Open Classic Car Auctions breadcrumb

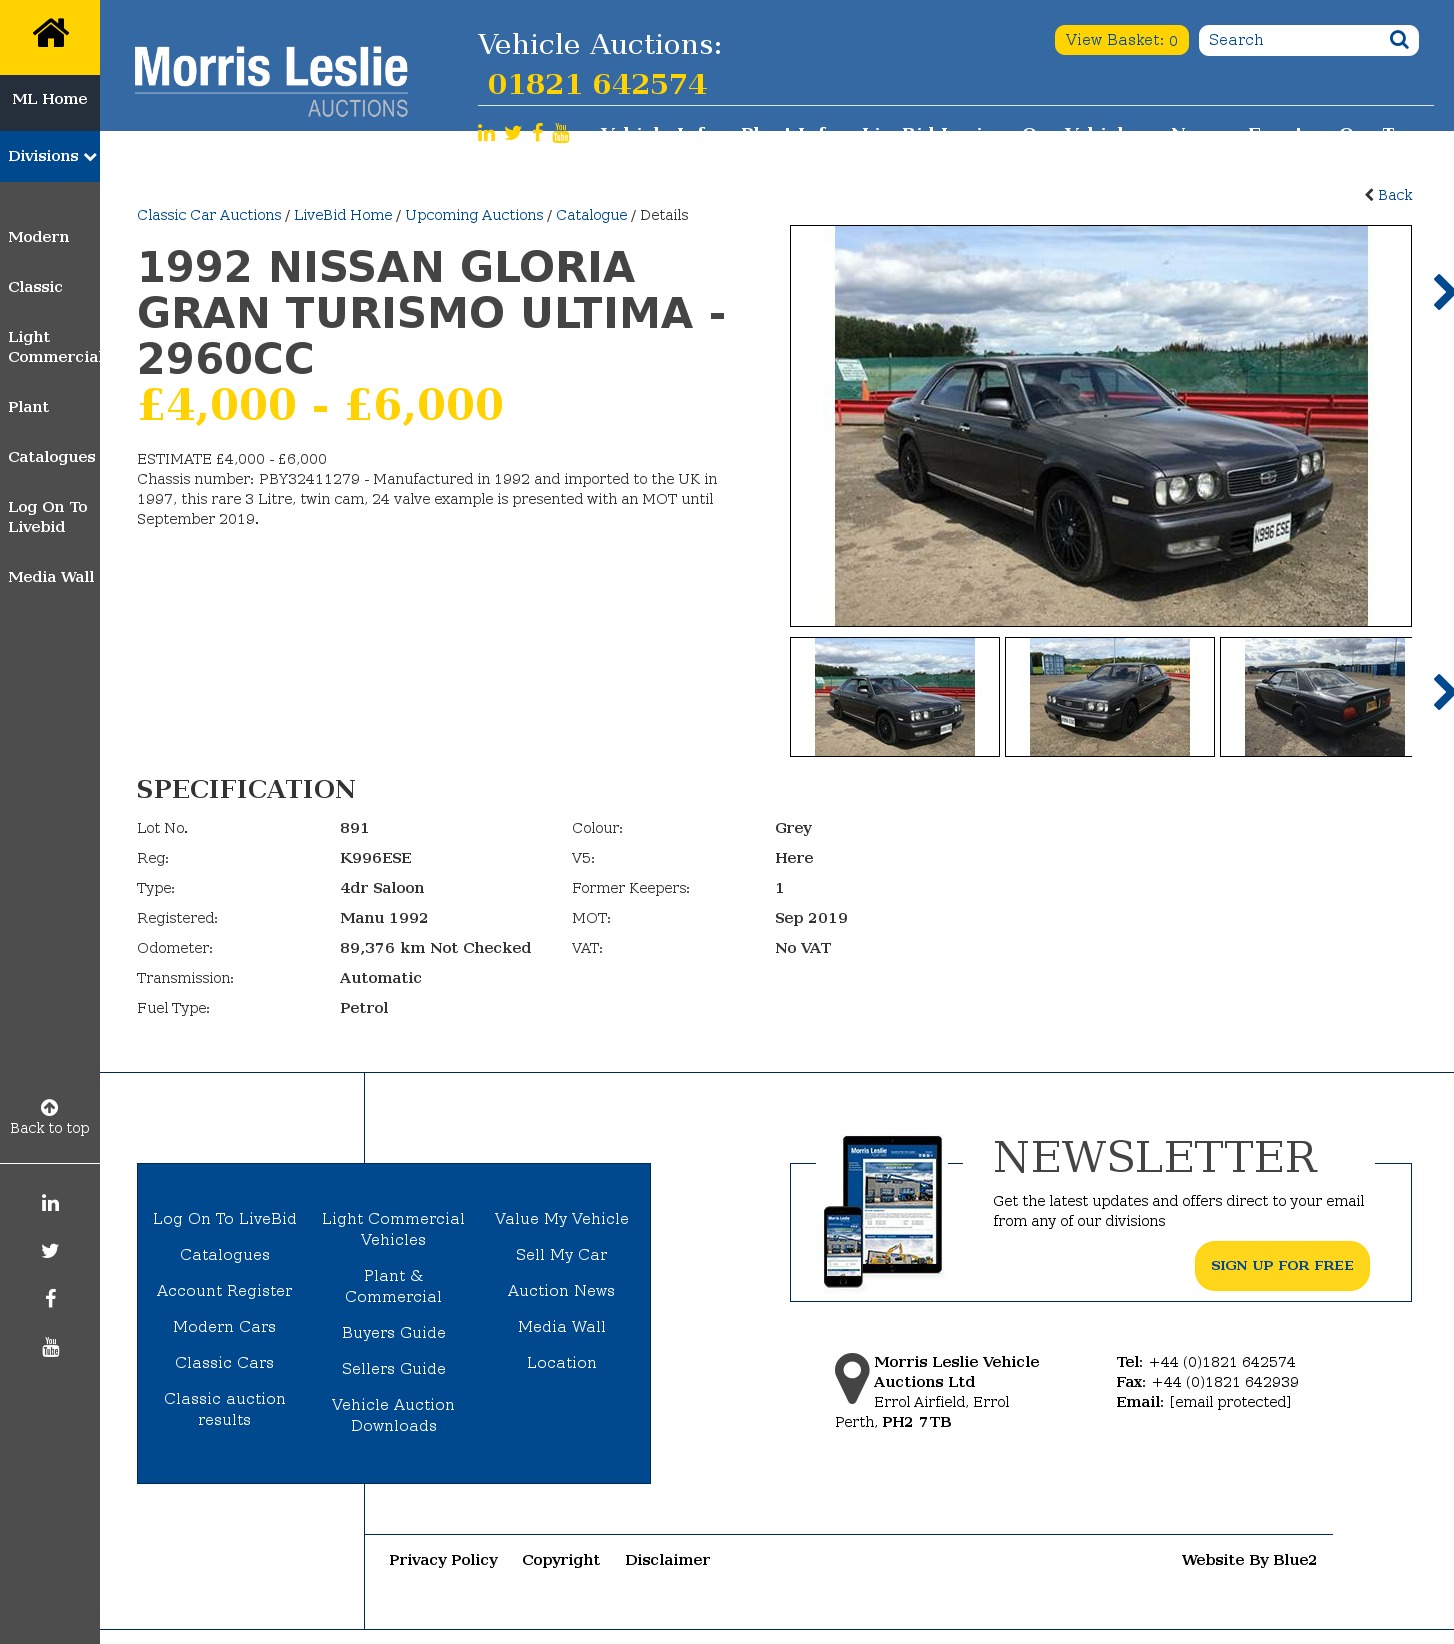click(x=209, y=215)
